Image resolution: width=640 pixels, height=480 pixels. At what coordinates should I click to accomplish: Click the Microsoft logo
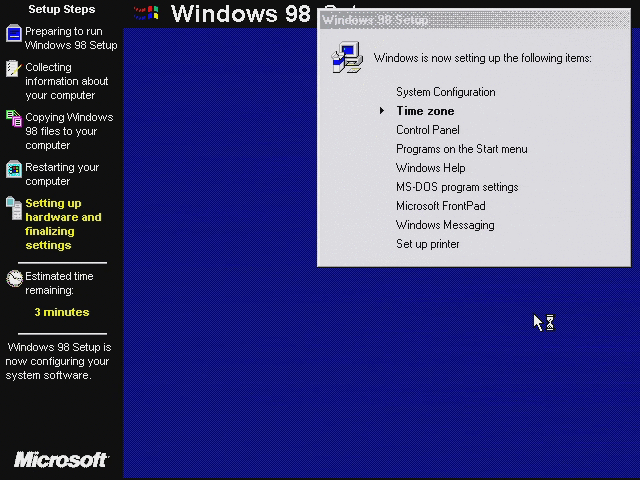(x=61, y=460)
